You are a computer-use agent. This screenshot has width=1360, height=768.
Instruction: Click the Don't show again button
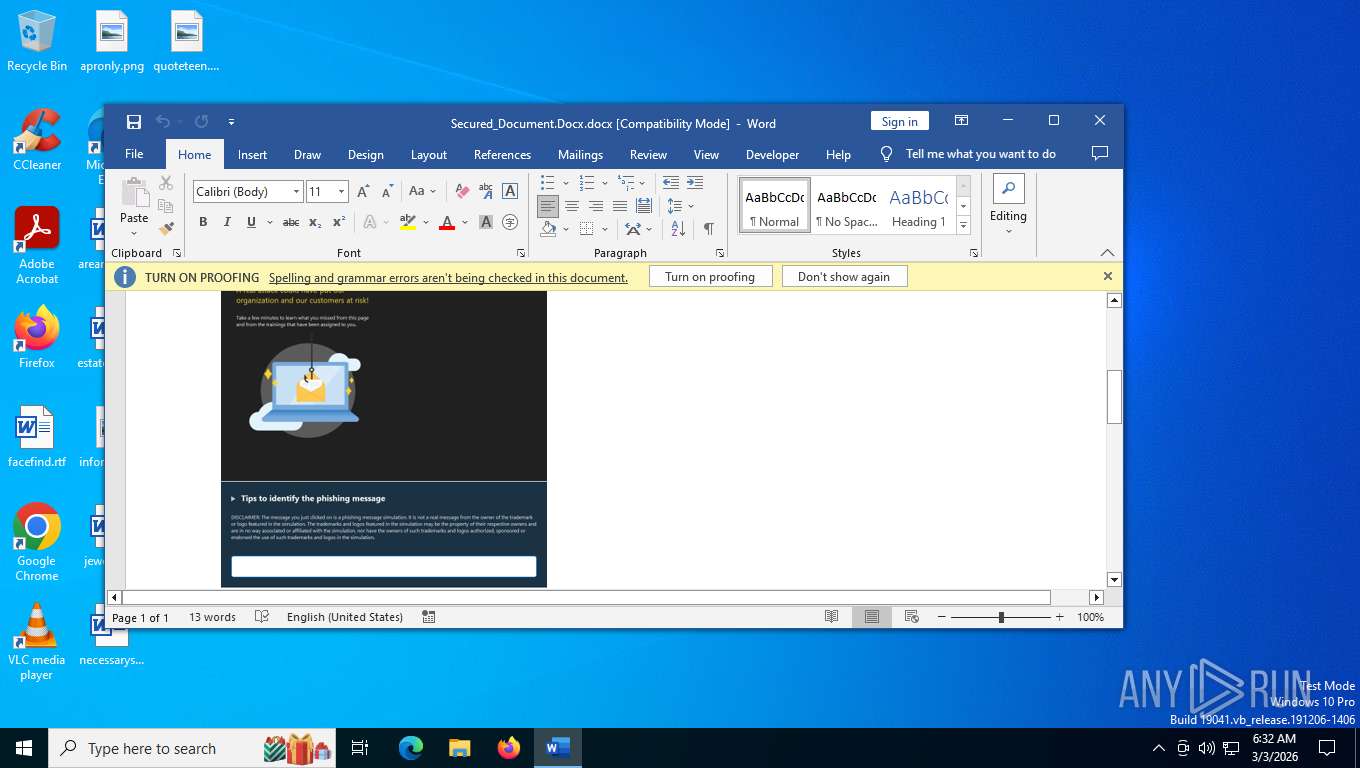pos(844,277)
